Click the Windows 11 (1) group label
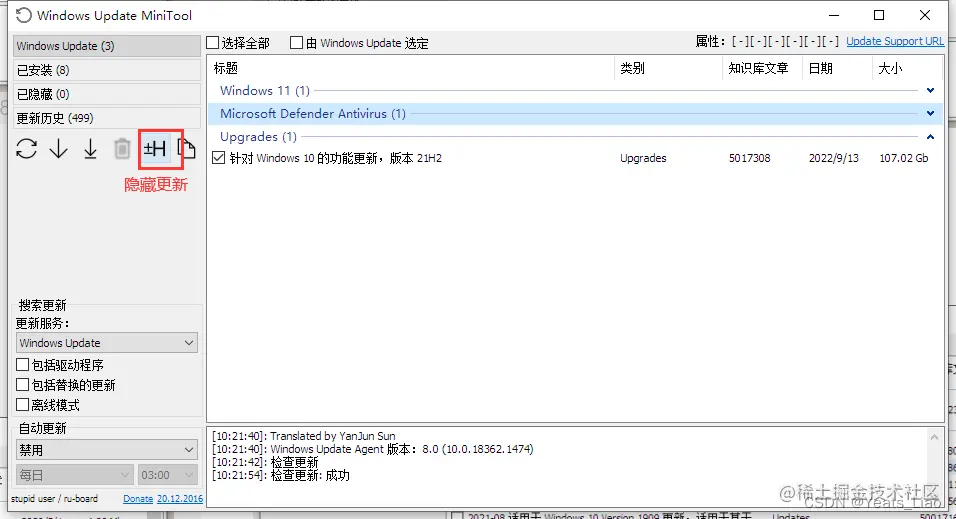 tap(265, 90)
